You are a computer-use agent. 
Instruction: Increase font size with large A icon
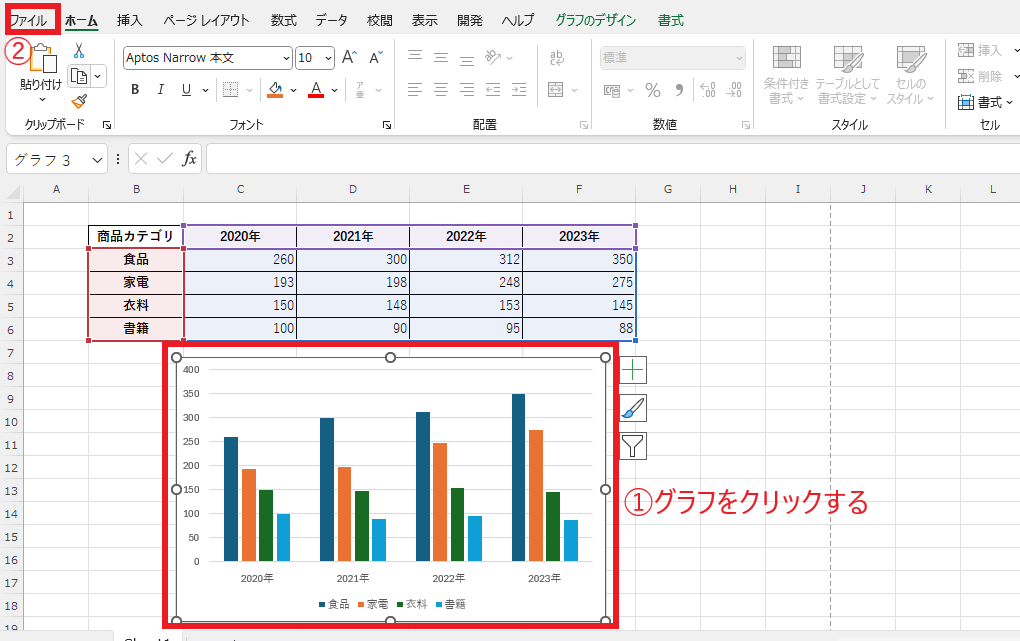pos(349,57)
